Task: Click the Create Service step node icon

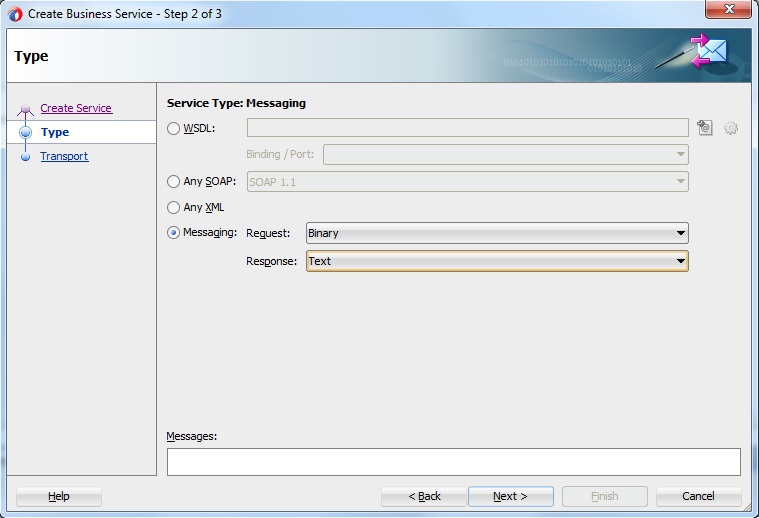Action: (25, 110)
